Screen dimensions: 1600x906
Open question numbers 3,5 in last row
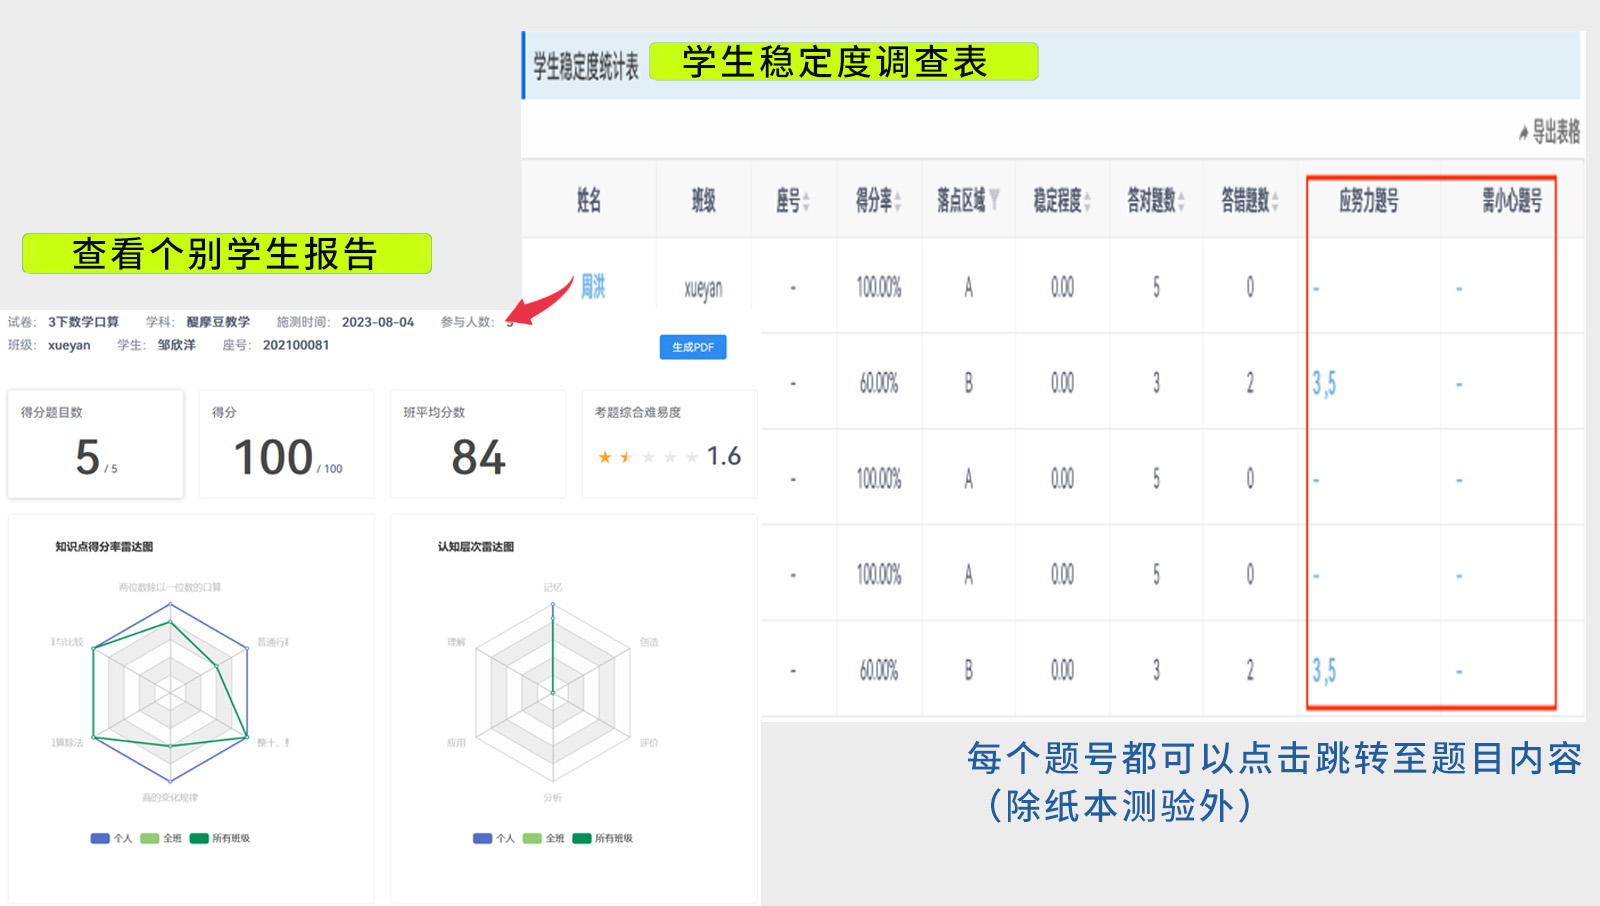pos(1324,671)
